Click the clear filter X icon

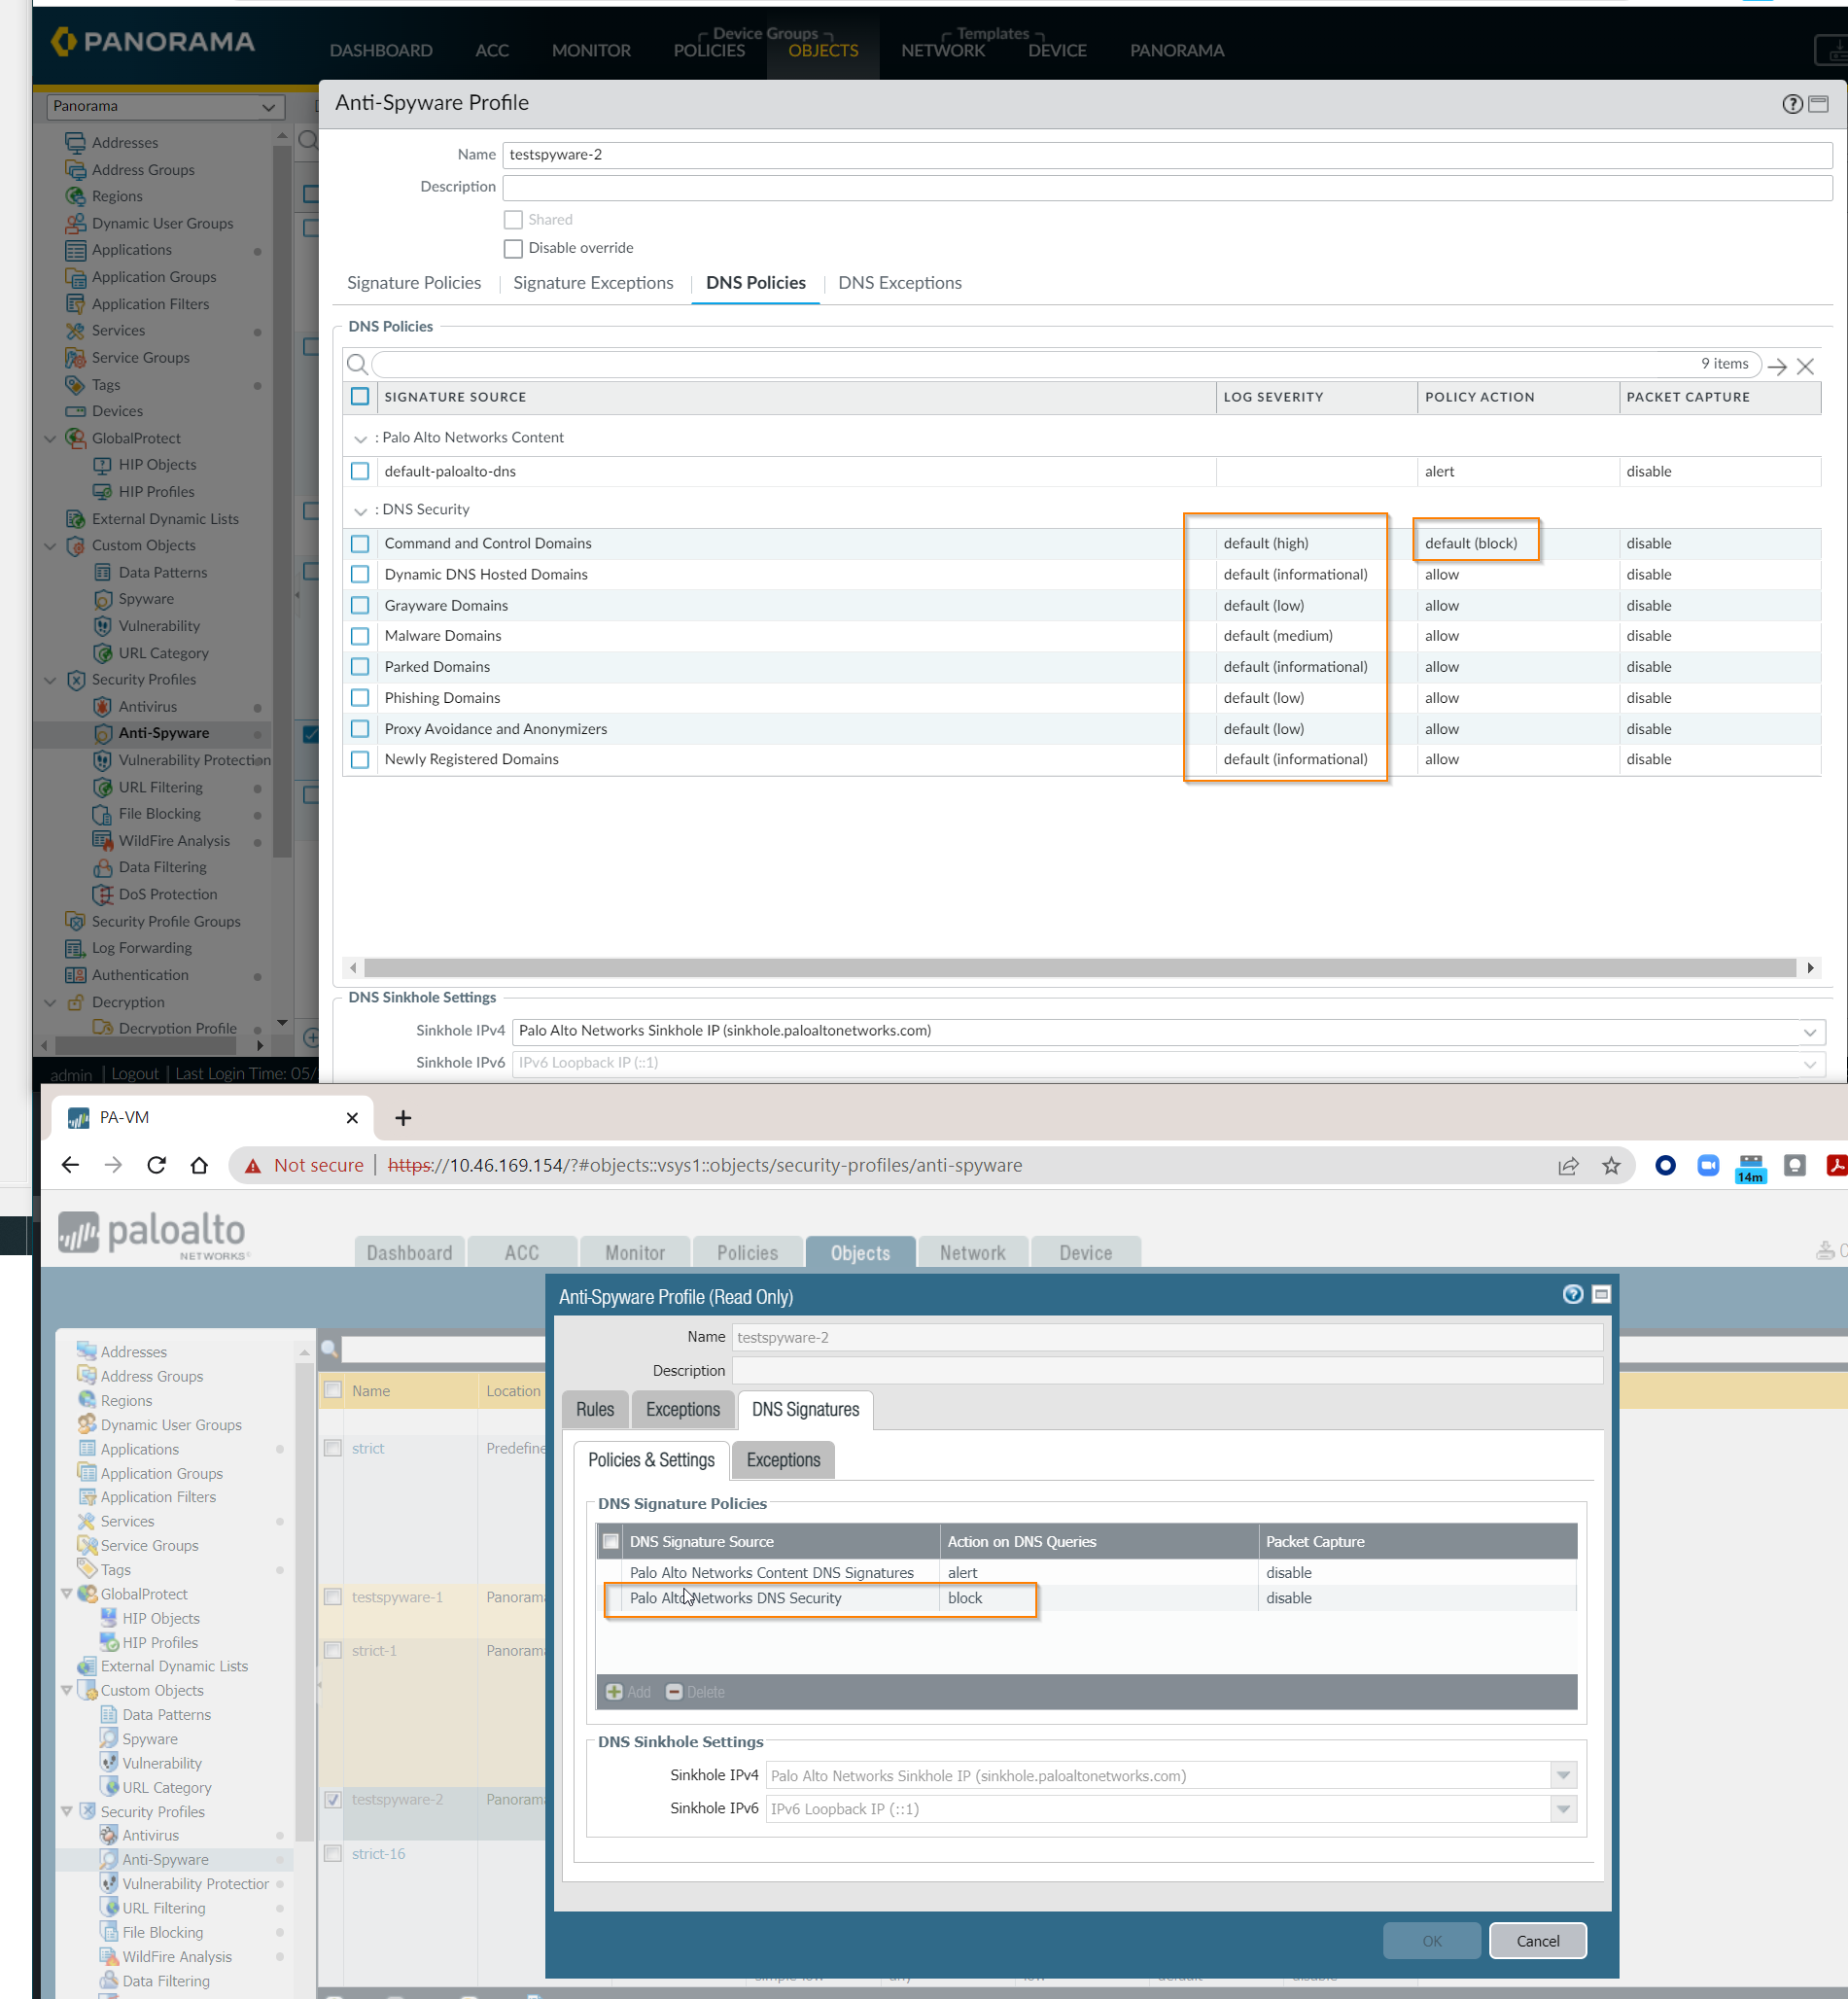[1805, 366]
